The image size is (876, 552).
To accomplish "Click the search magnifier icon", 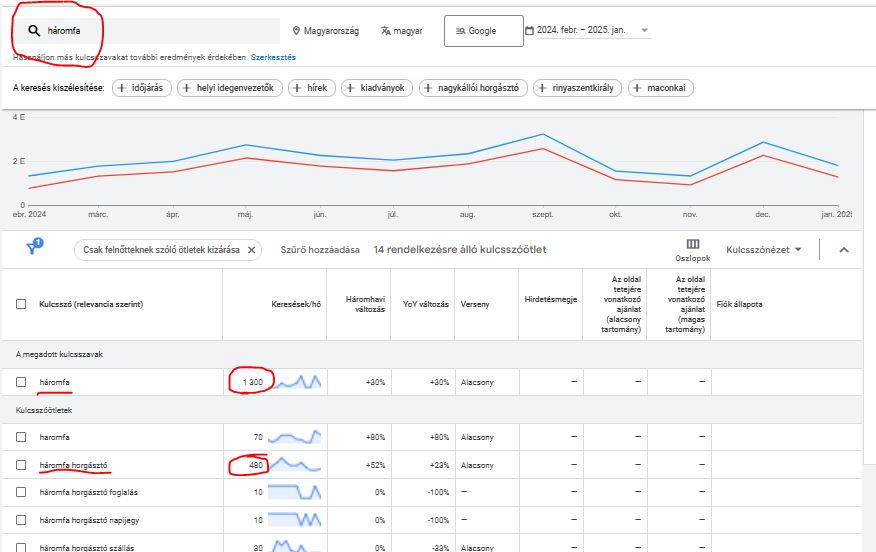I will point(33,31).
